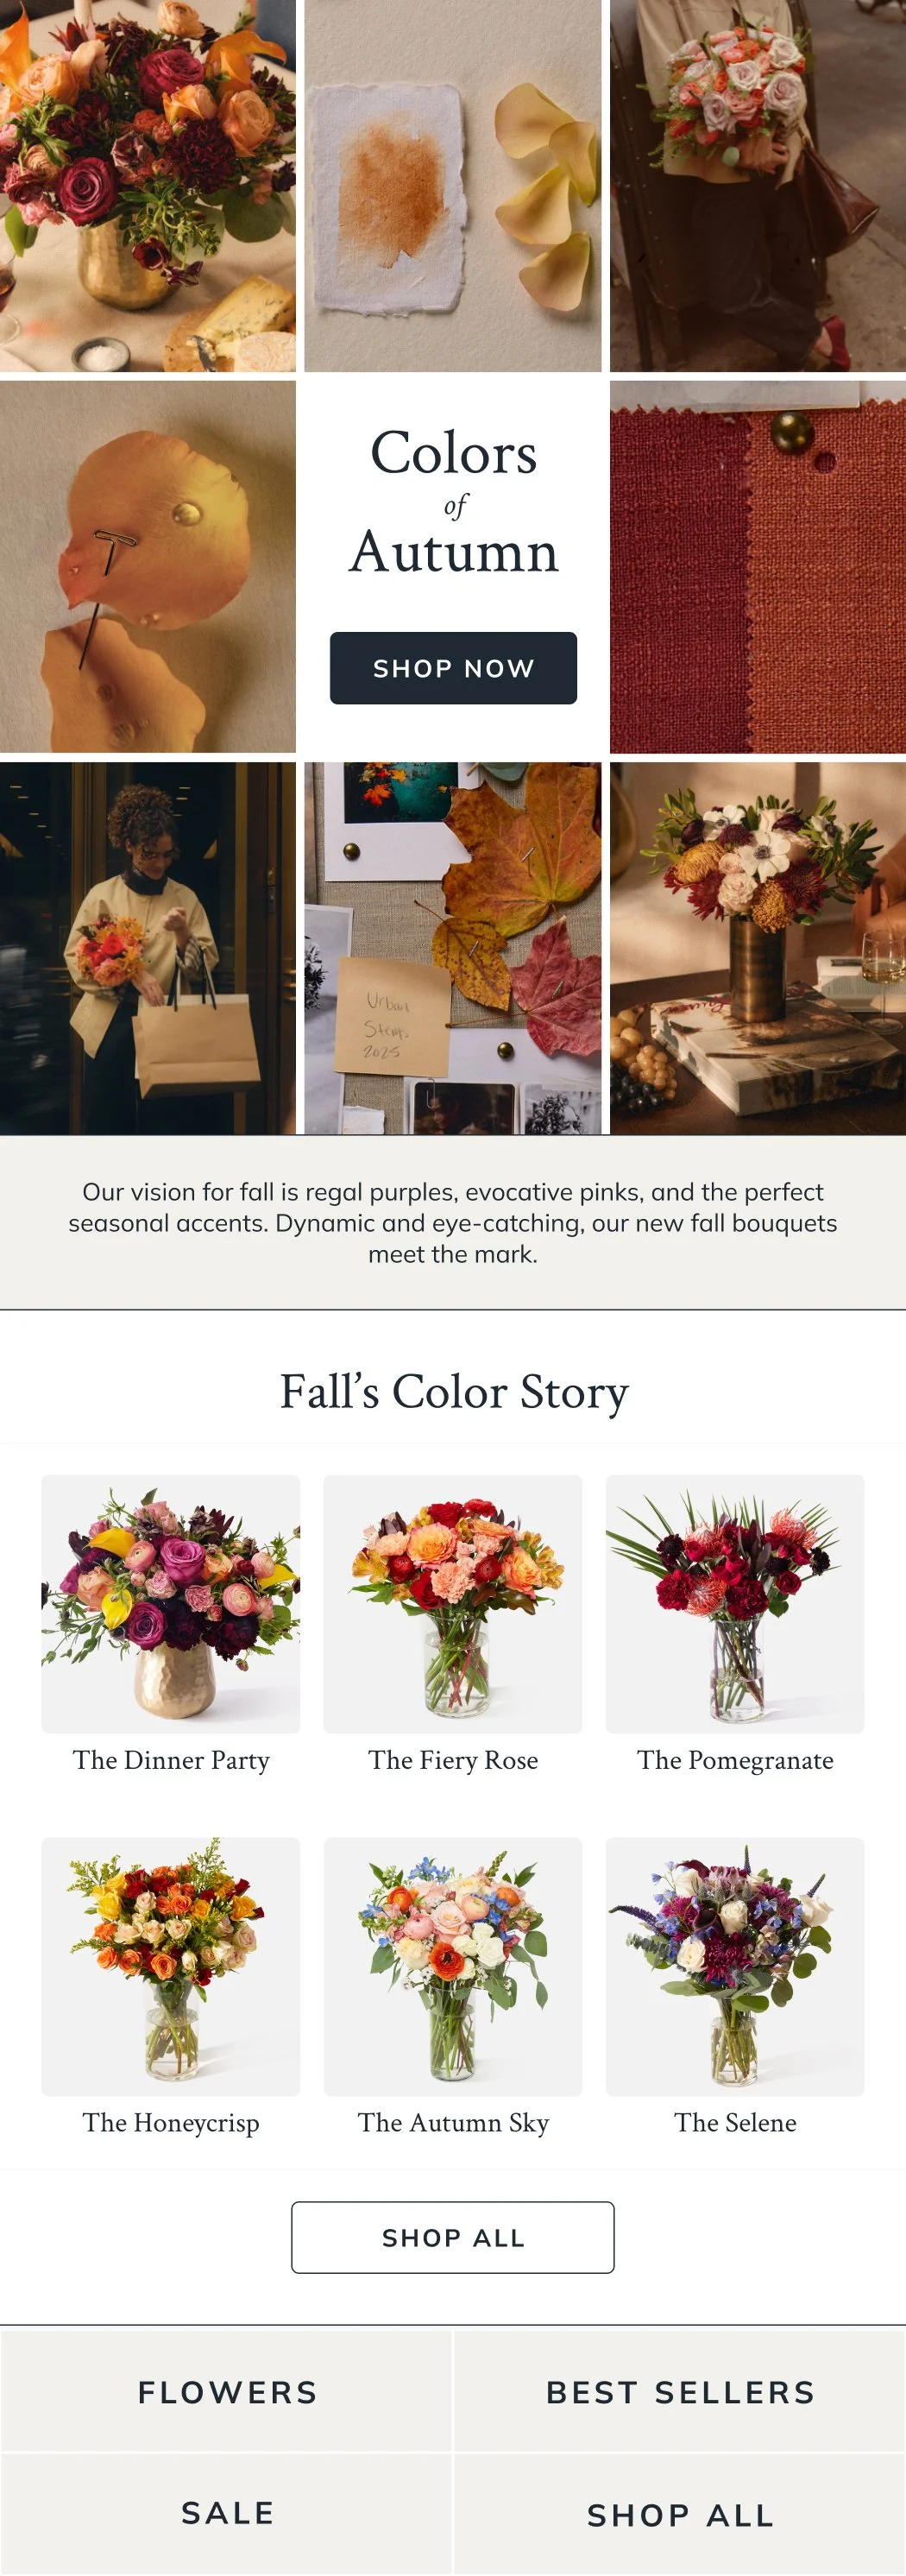The height and width of the screenshot is (2576, 906).
Task: Open The Fiery Rose bouquet image
Action: pos(453,1604)
